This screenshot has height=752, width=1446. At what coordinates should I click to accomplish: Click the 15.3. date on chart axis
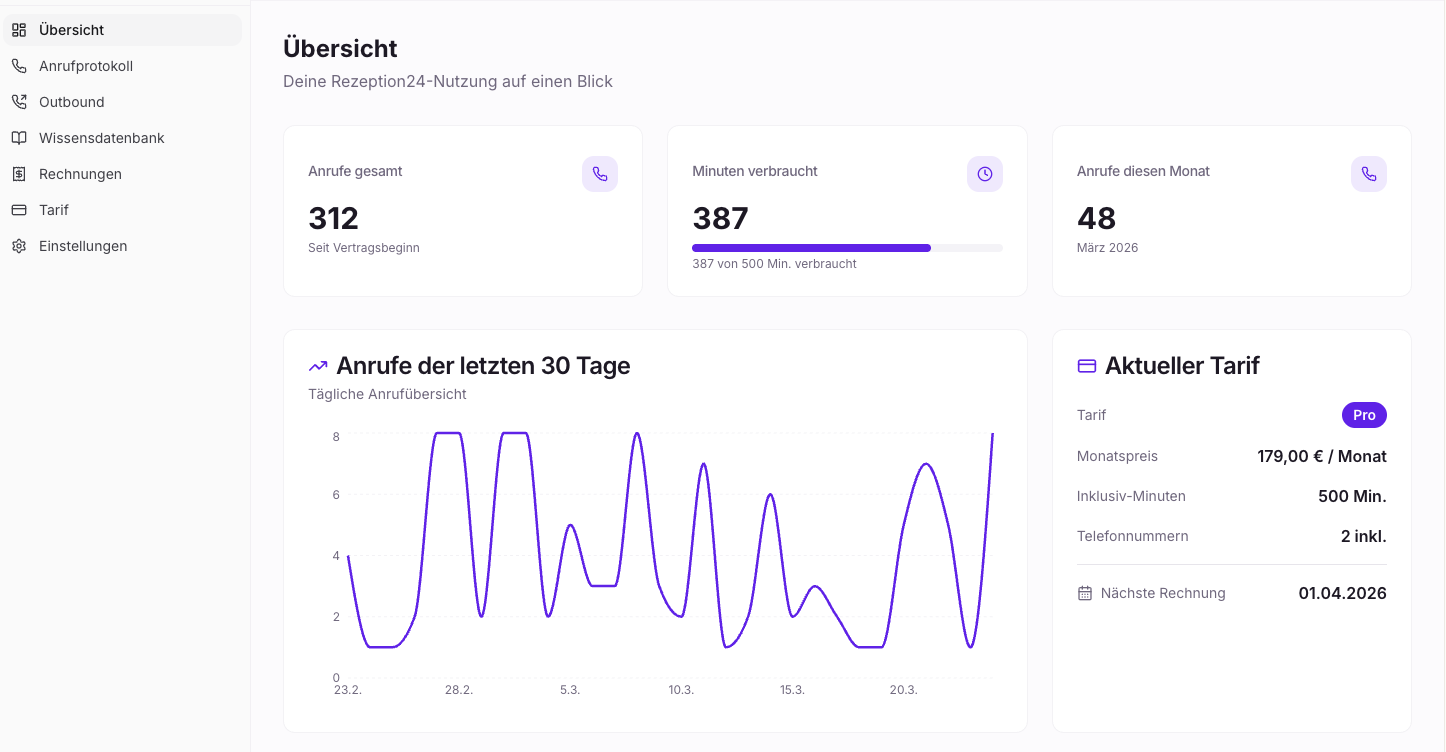(x=792, y=691)
